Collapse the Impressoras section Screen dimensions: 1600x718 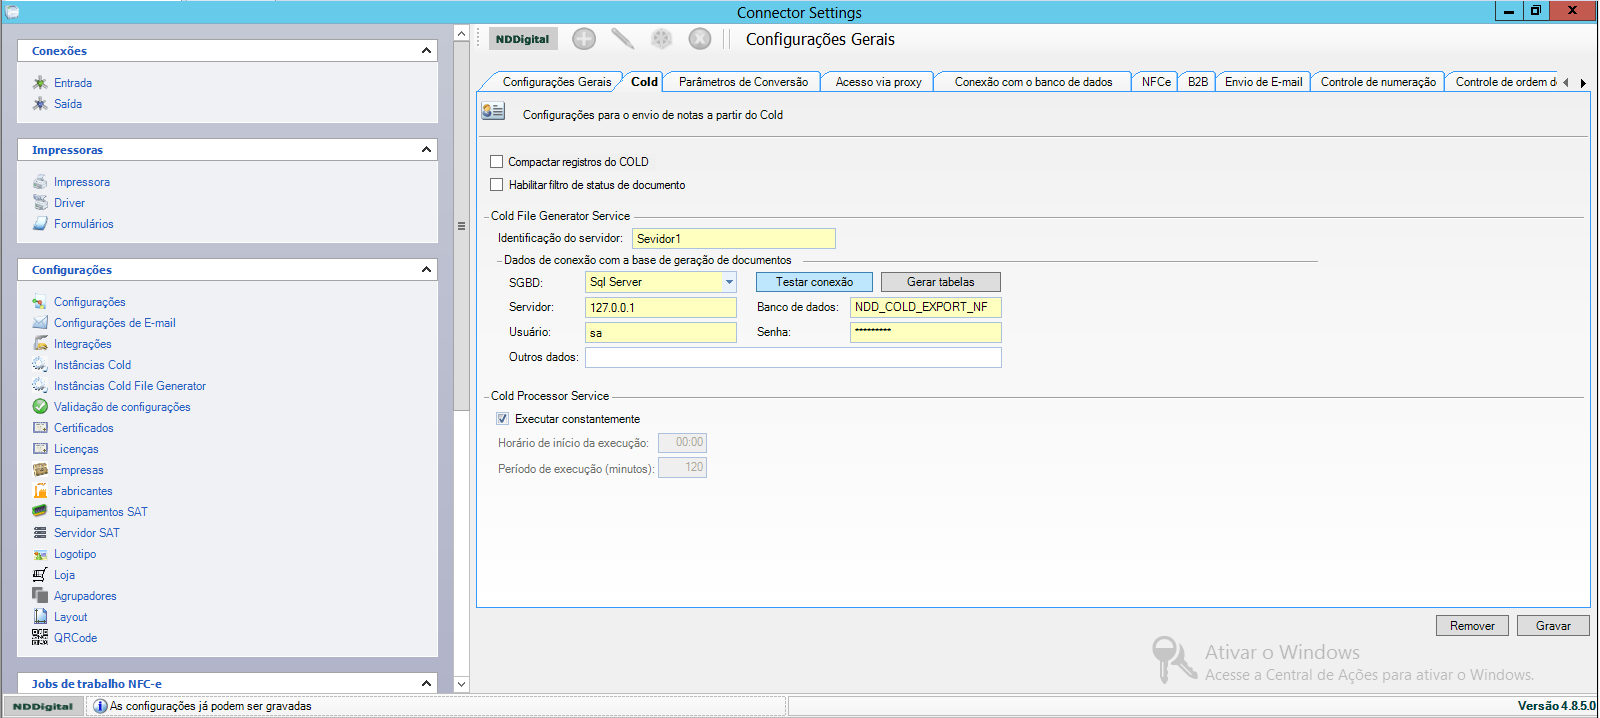pos(426,150)
